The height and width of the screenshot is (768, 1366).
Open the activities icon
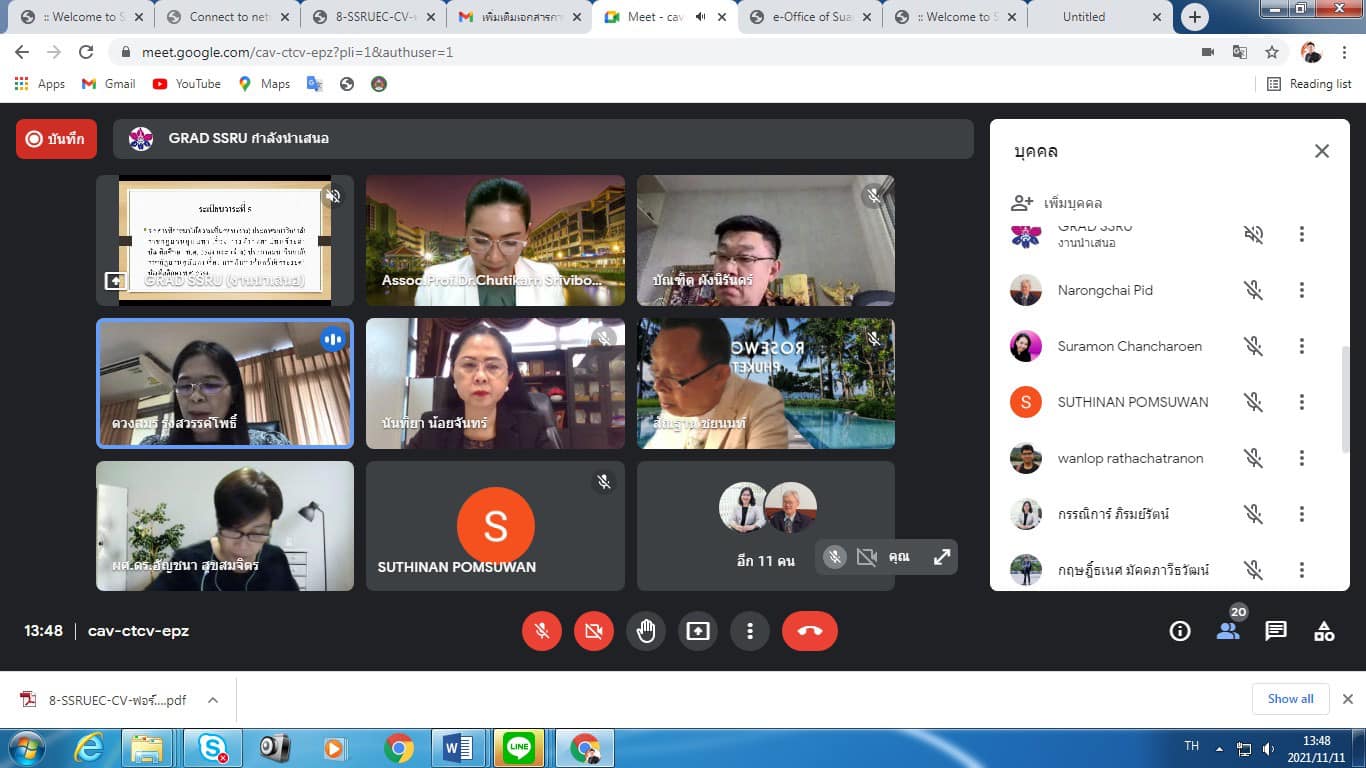(1324, 631)
